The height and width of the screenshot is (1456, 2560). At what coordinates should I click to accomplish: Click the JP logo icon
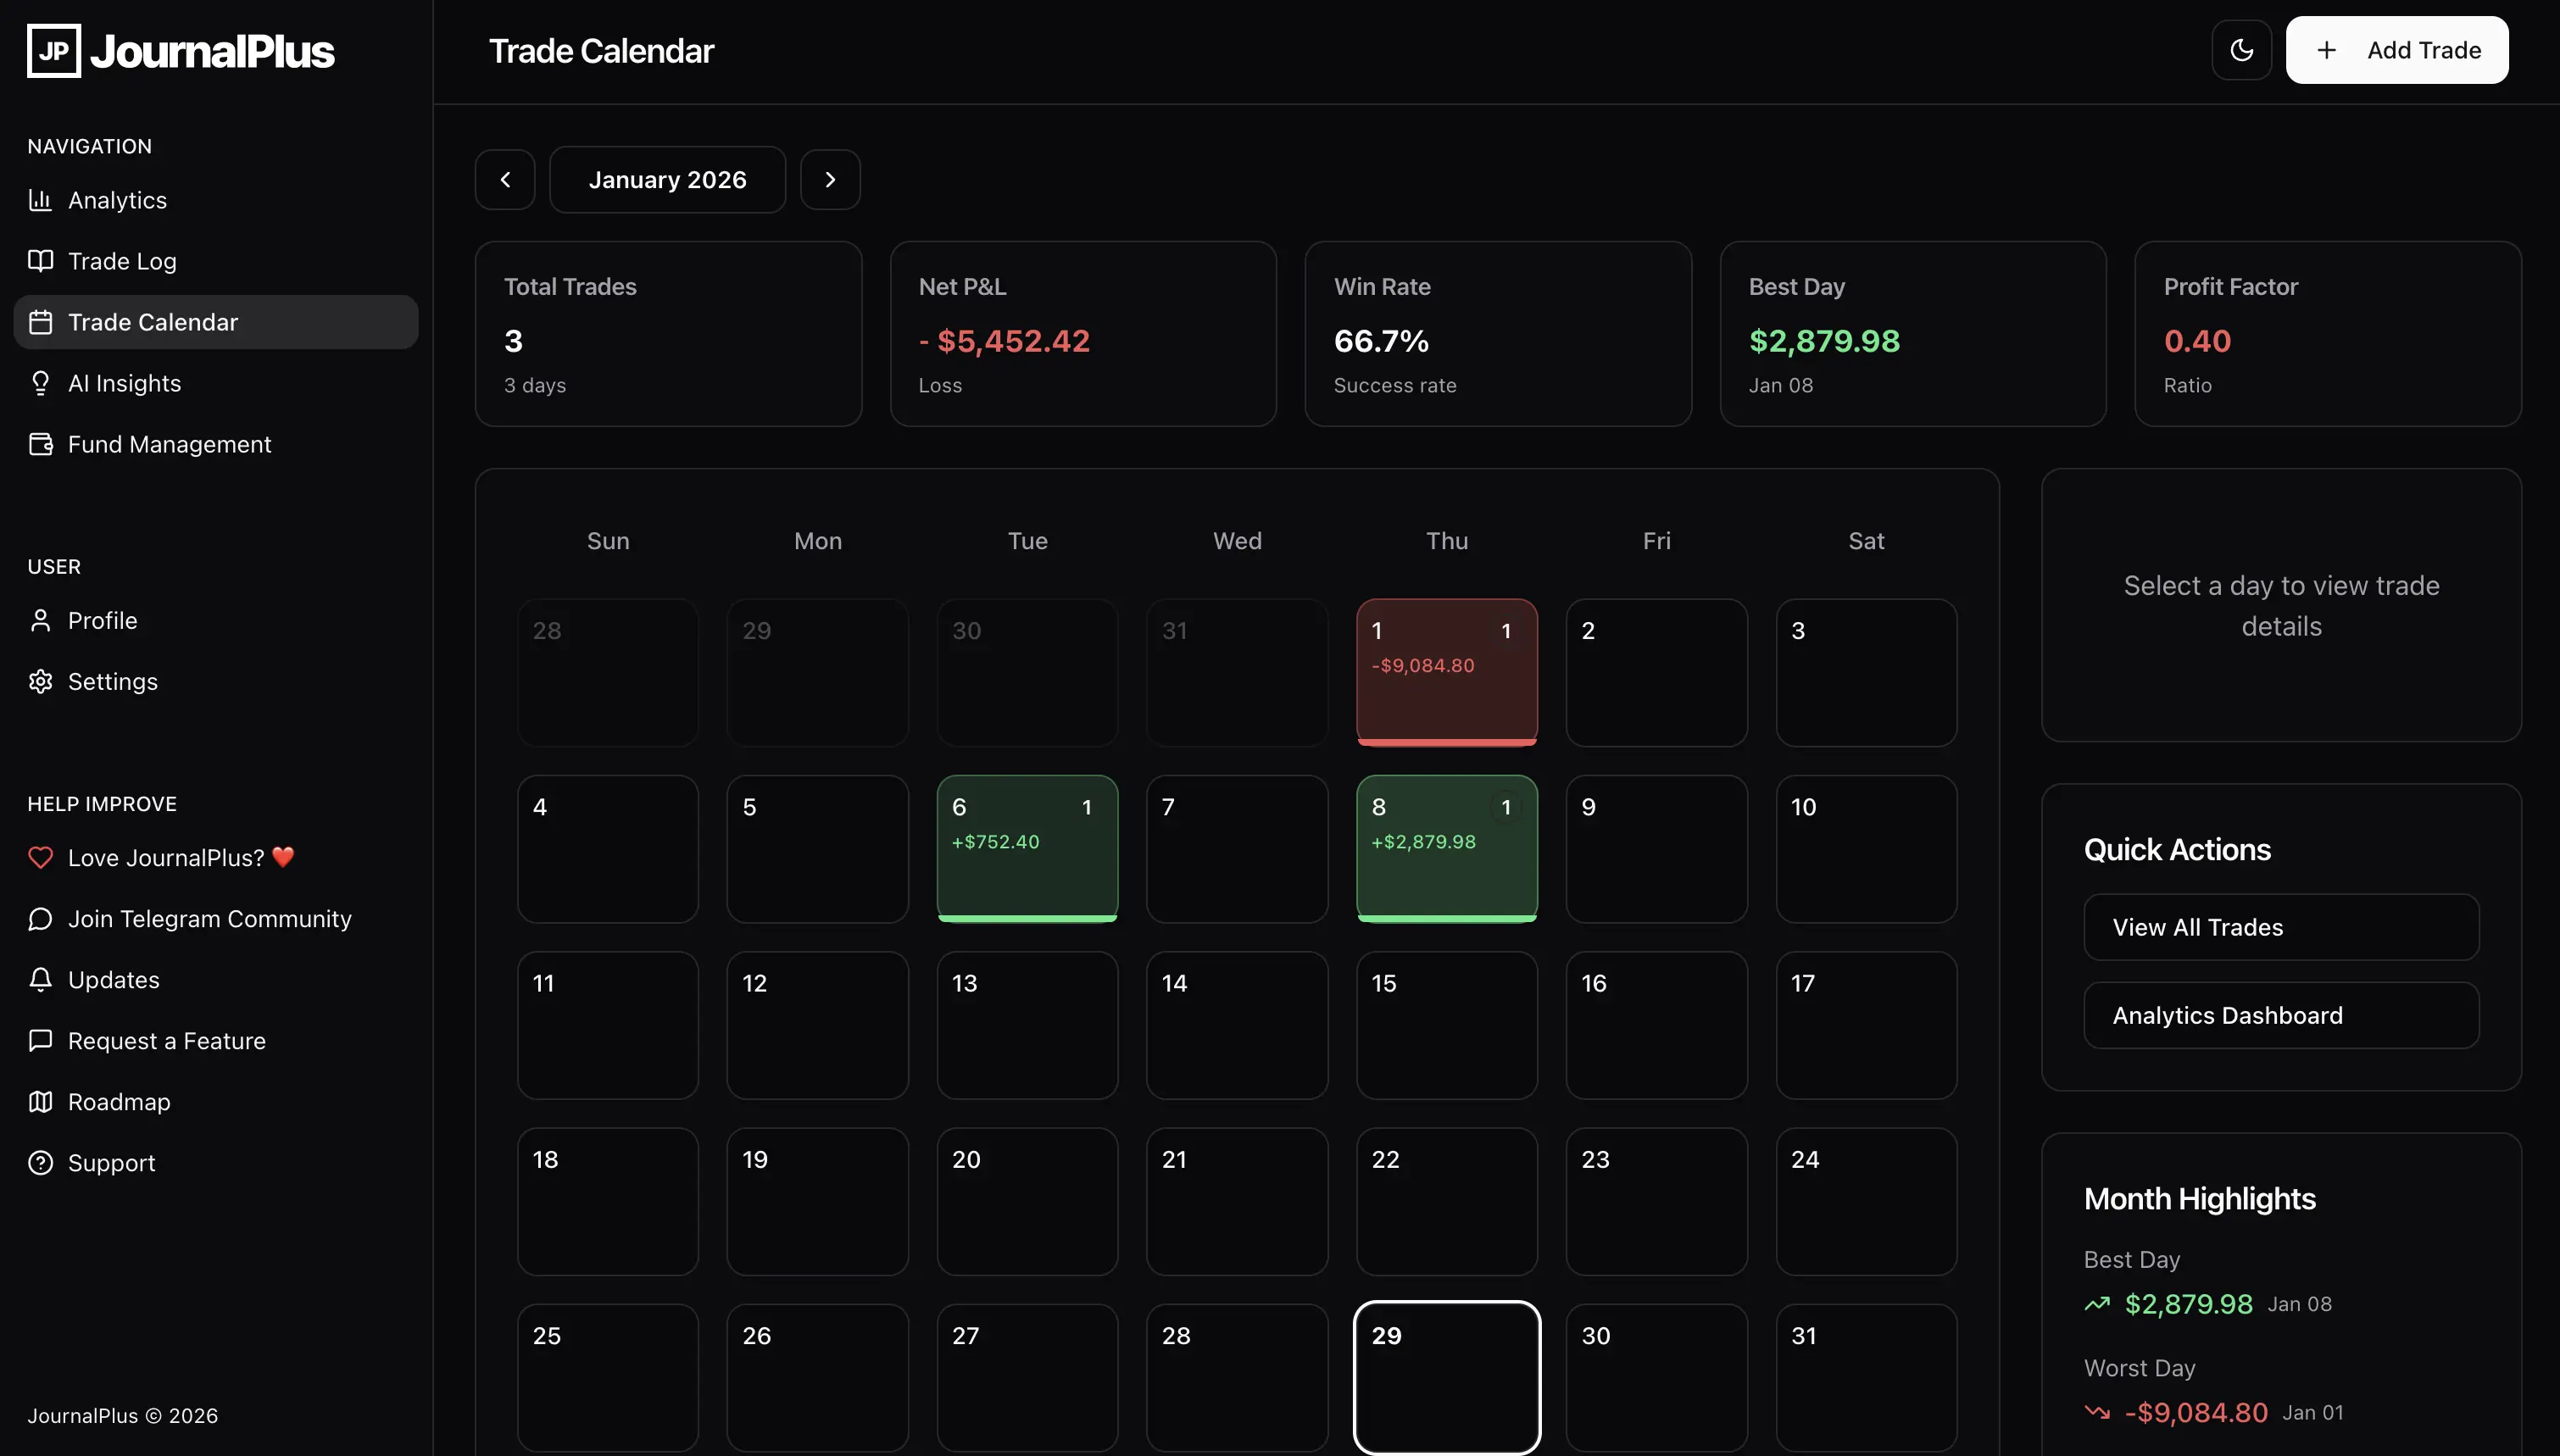54,50
